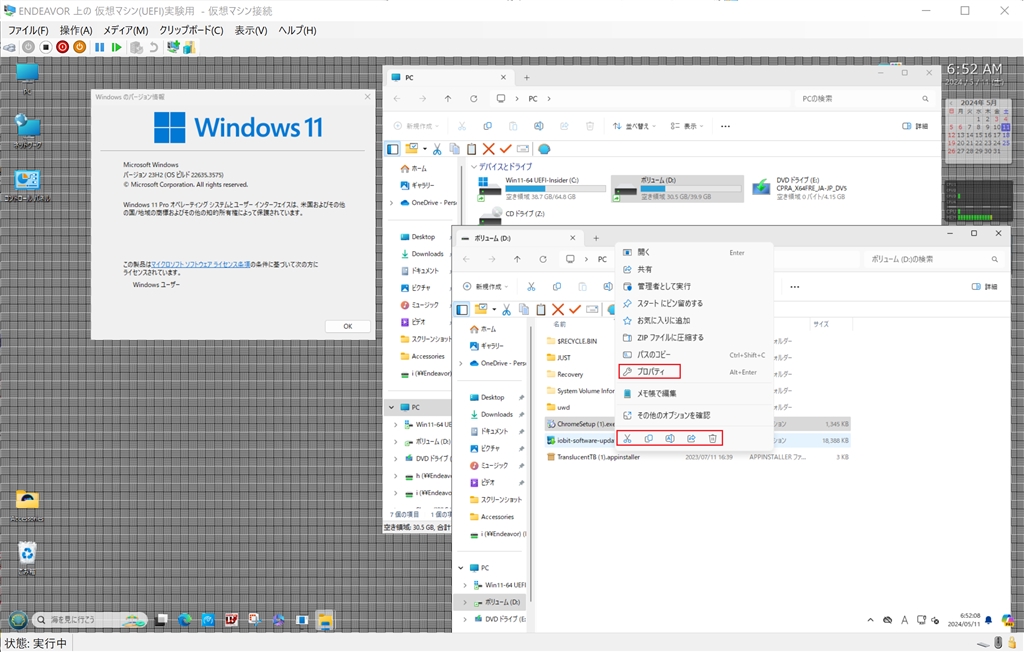Viewport: 1024px width, 652px height.
Task: Click the Ctrl+Alt+Del icon in VM toolbar
Action: point(10,47)
